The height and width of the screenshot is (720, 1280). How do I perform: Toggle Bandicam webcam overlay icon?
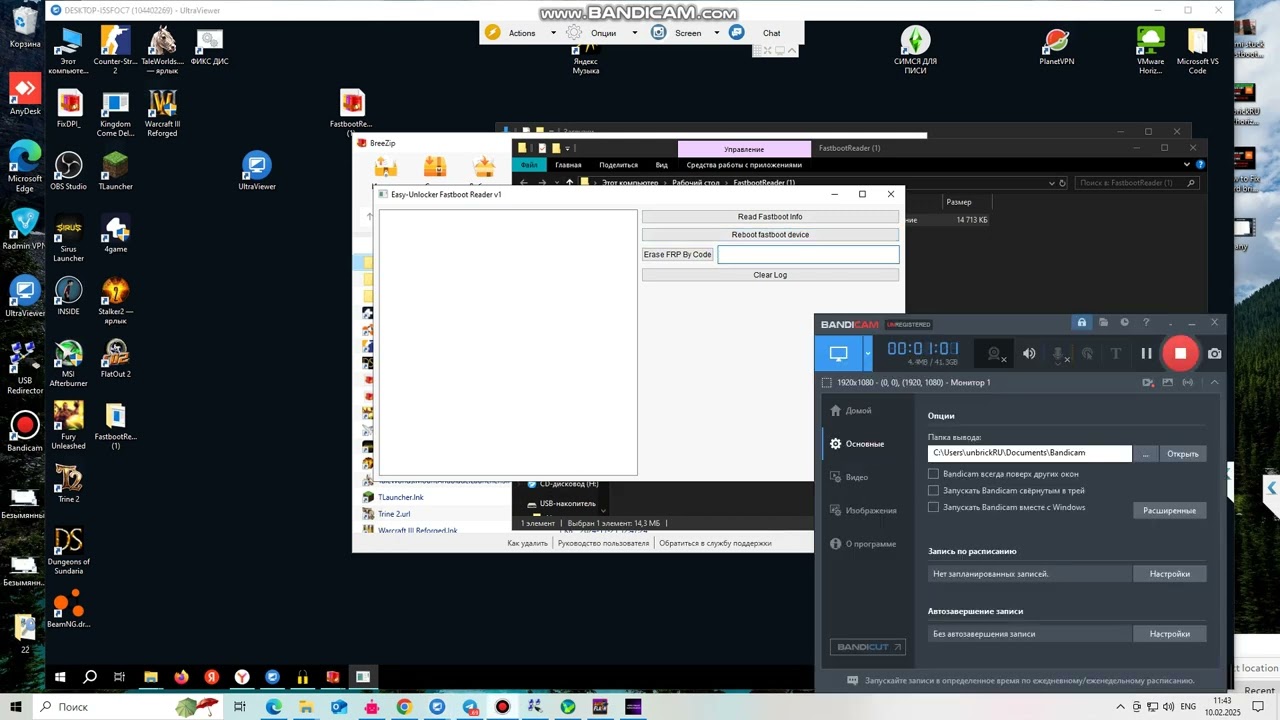(x=994, y=353)
